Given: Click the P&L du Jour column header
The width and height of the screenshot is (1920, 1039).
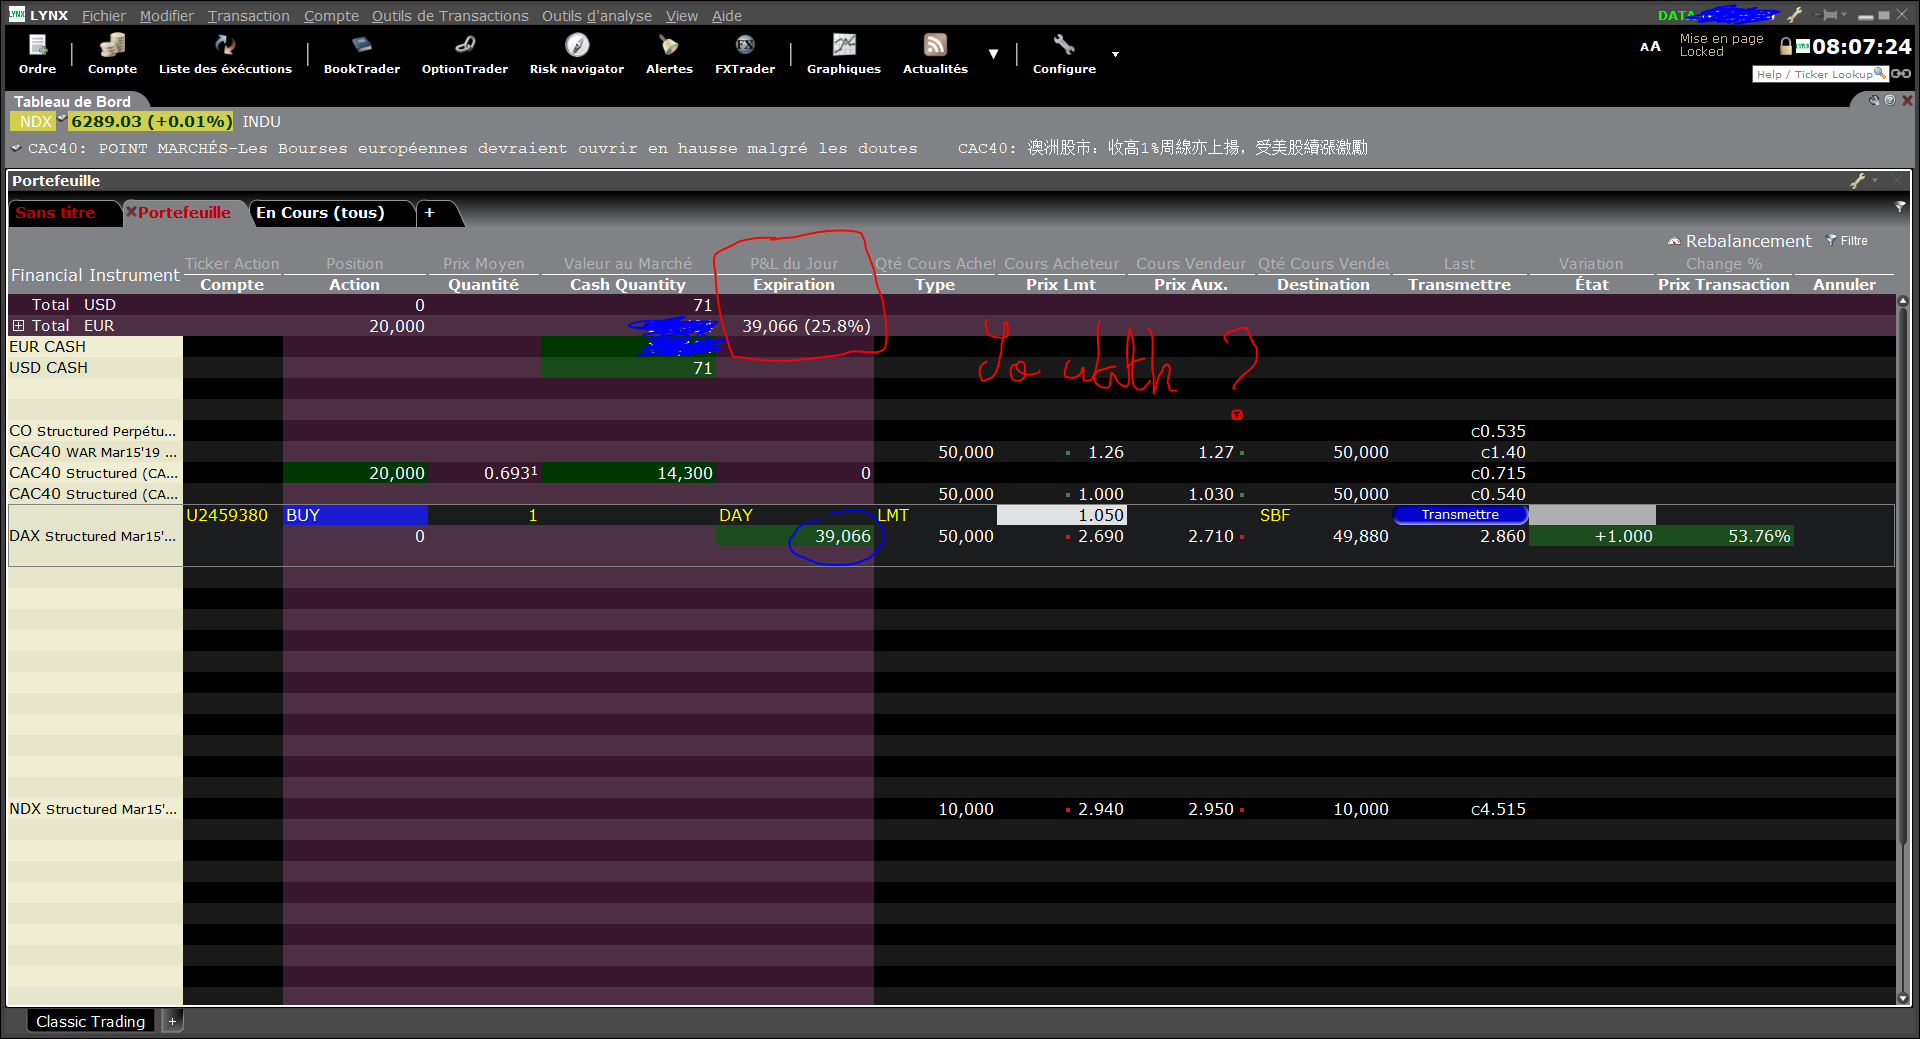Looking at the screenshot, I should (x=794, y=264).
